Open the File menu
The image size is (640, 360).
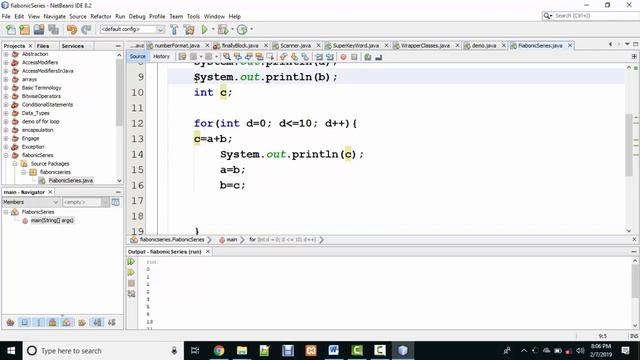point(6,16)
